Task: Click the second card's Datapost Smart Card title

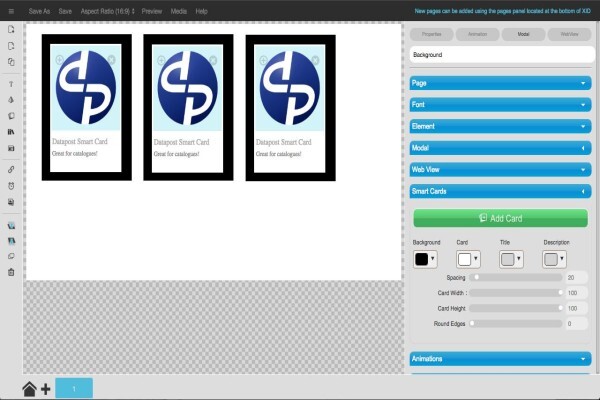Action: tap(181, 142)
